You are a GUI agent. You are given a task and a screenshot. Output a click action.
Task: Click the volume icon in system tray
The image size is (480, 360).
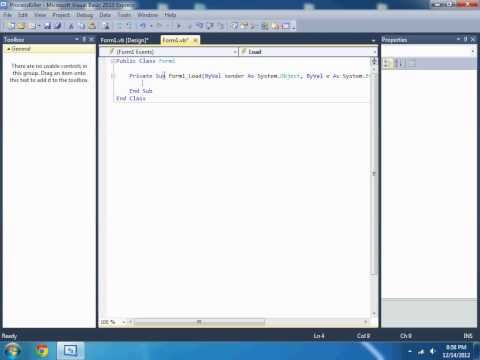click(432, 351)
